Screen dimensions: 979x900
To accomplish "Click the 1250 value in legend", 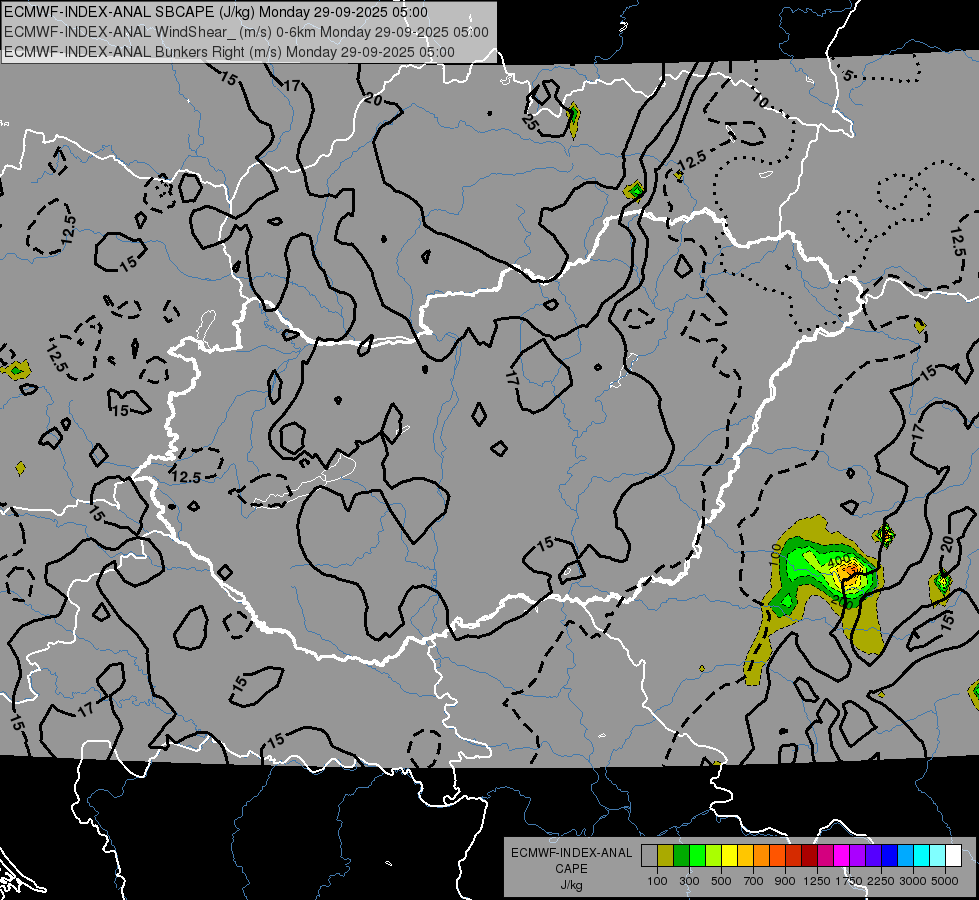I will [x=817, y=881].
